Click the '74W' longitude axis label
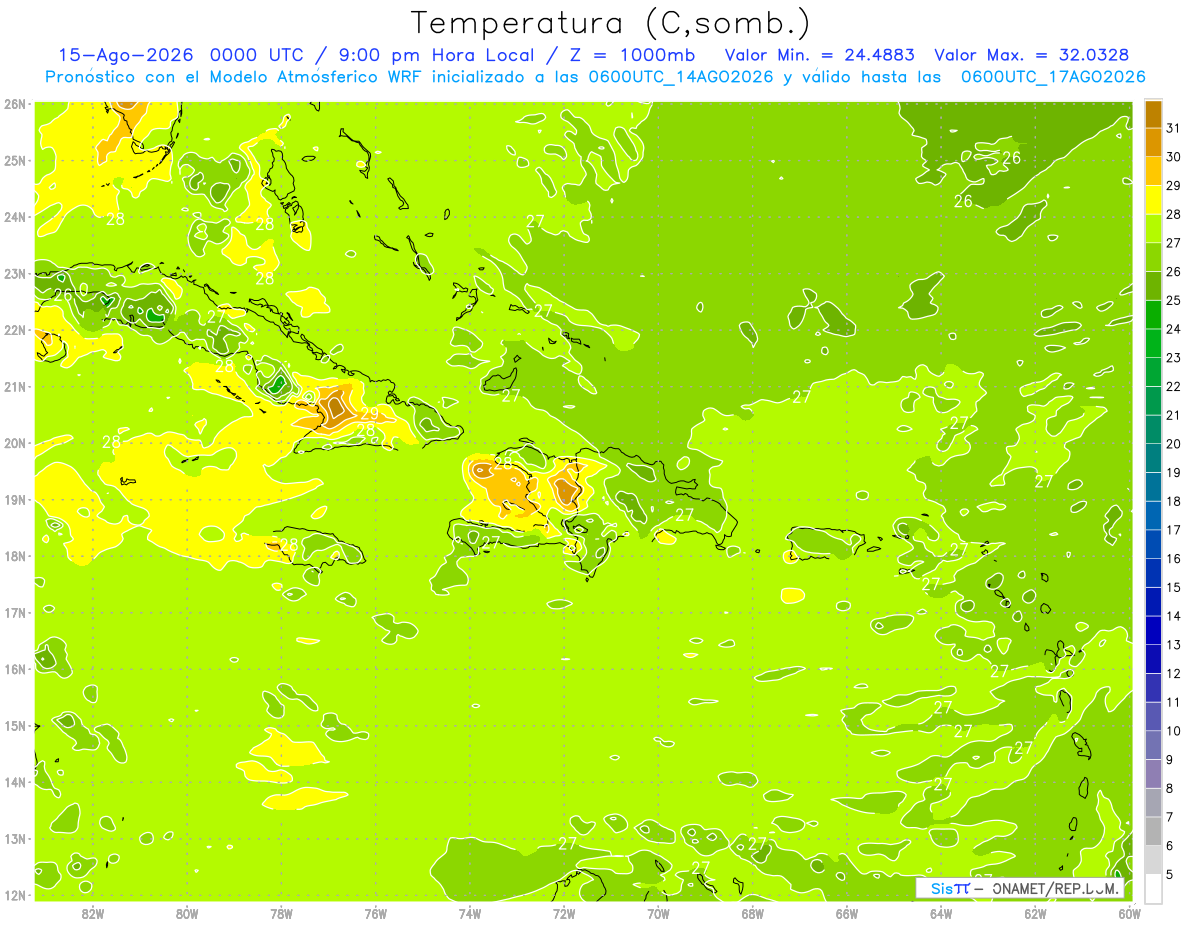The width and height of the screenshot is (1200, 927). tap(470, 913)
